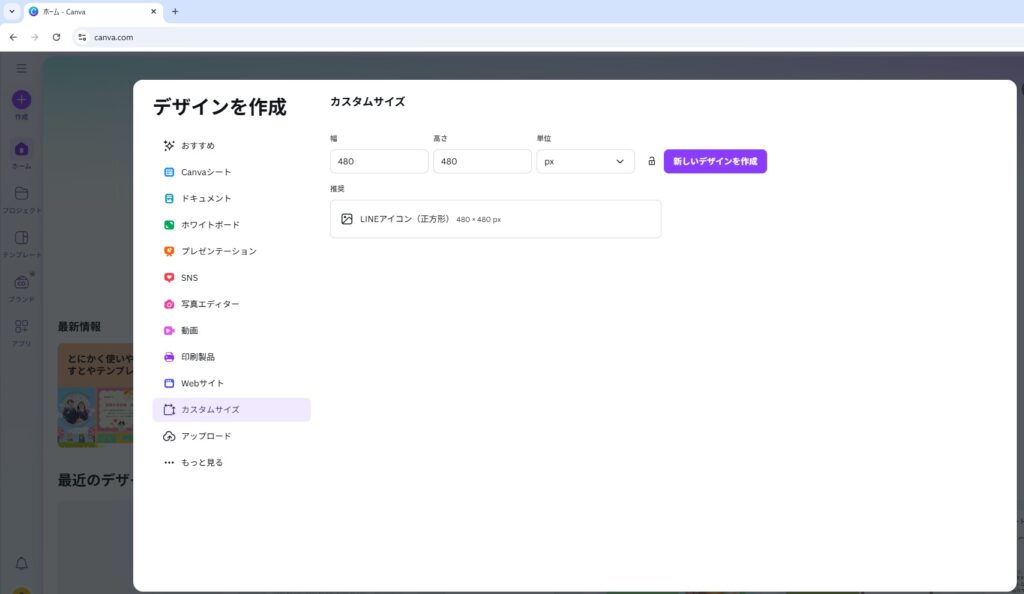The image size is (1024, 594).
Task: Click the 写真エディター camera icon
Action: coord(168,304)
